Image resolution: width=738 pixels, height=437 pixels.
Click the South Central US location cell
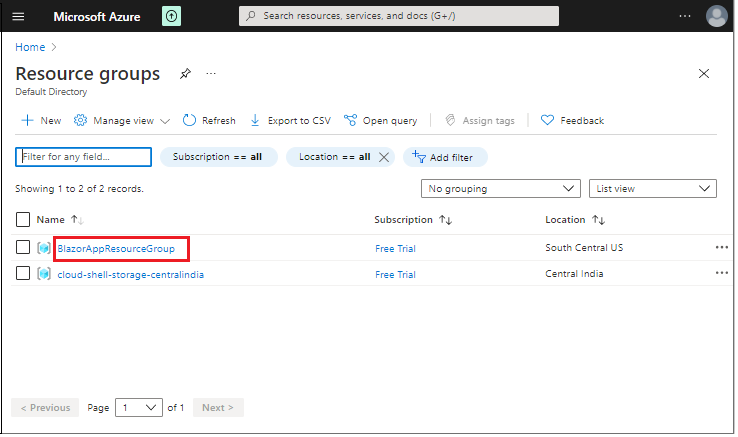(x=584, y=248)
